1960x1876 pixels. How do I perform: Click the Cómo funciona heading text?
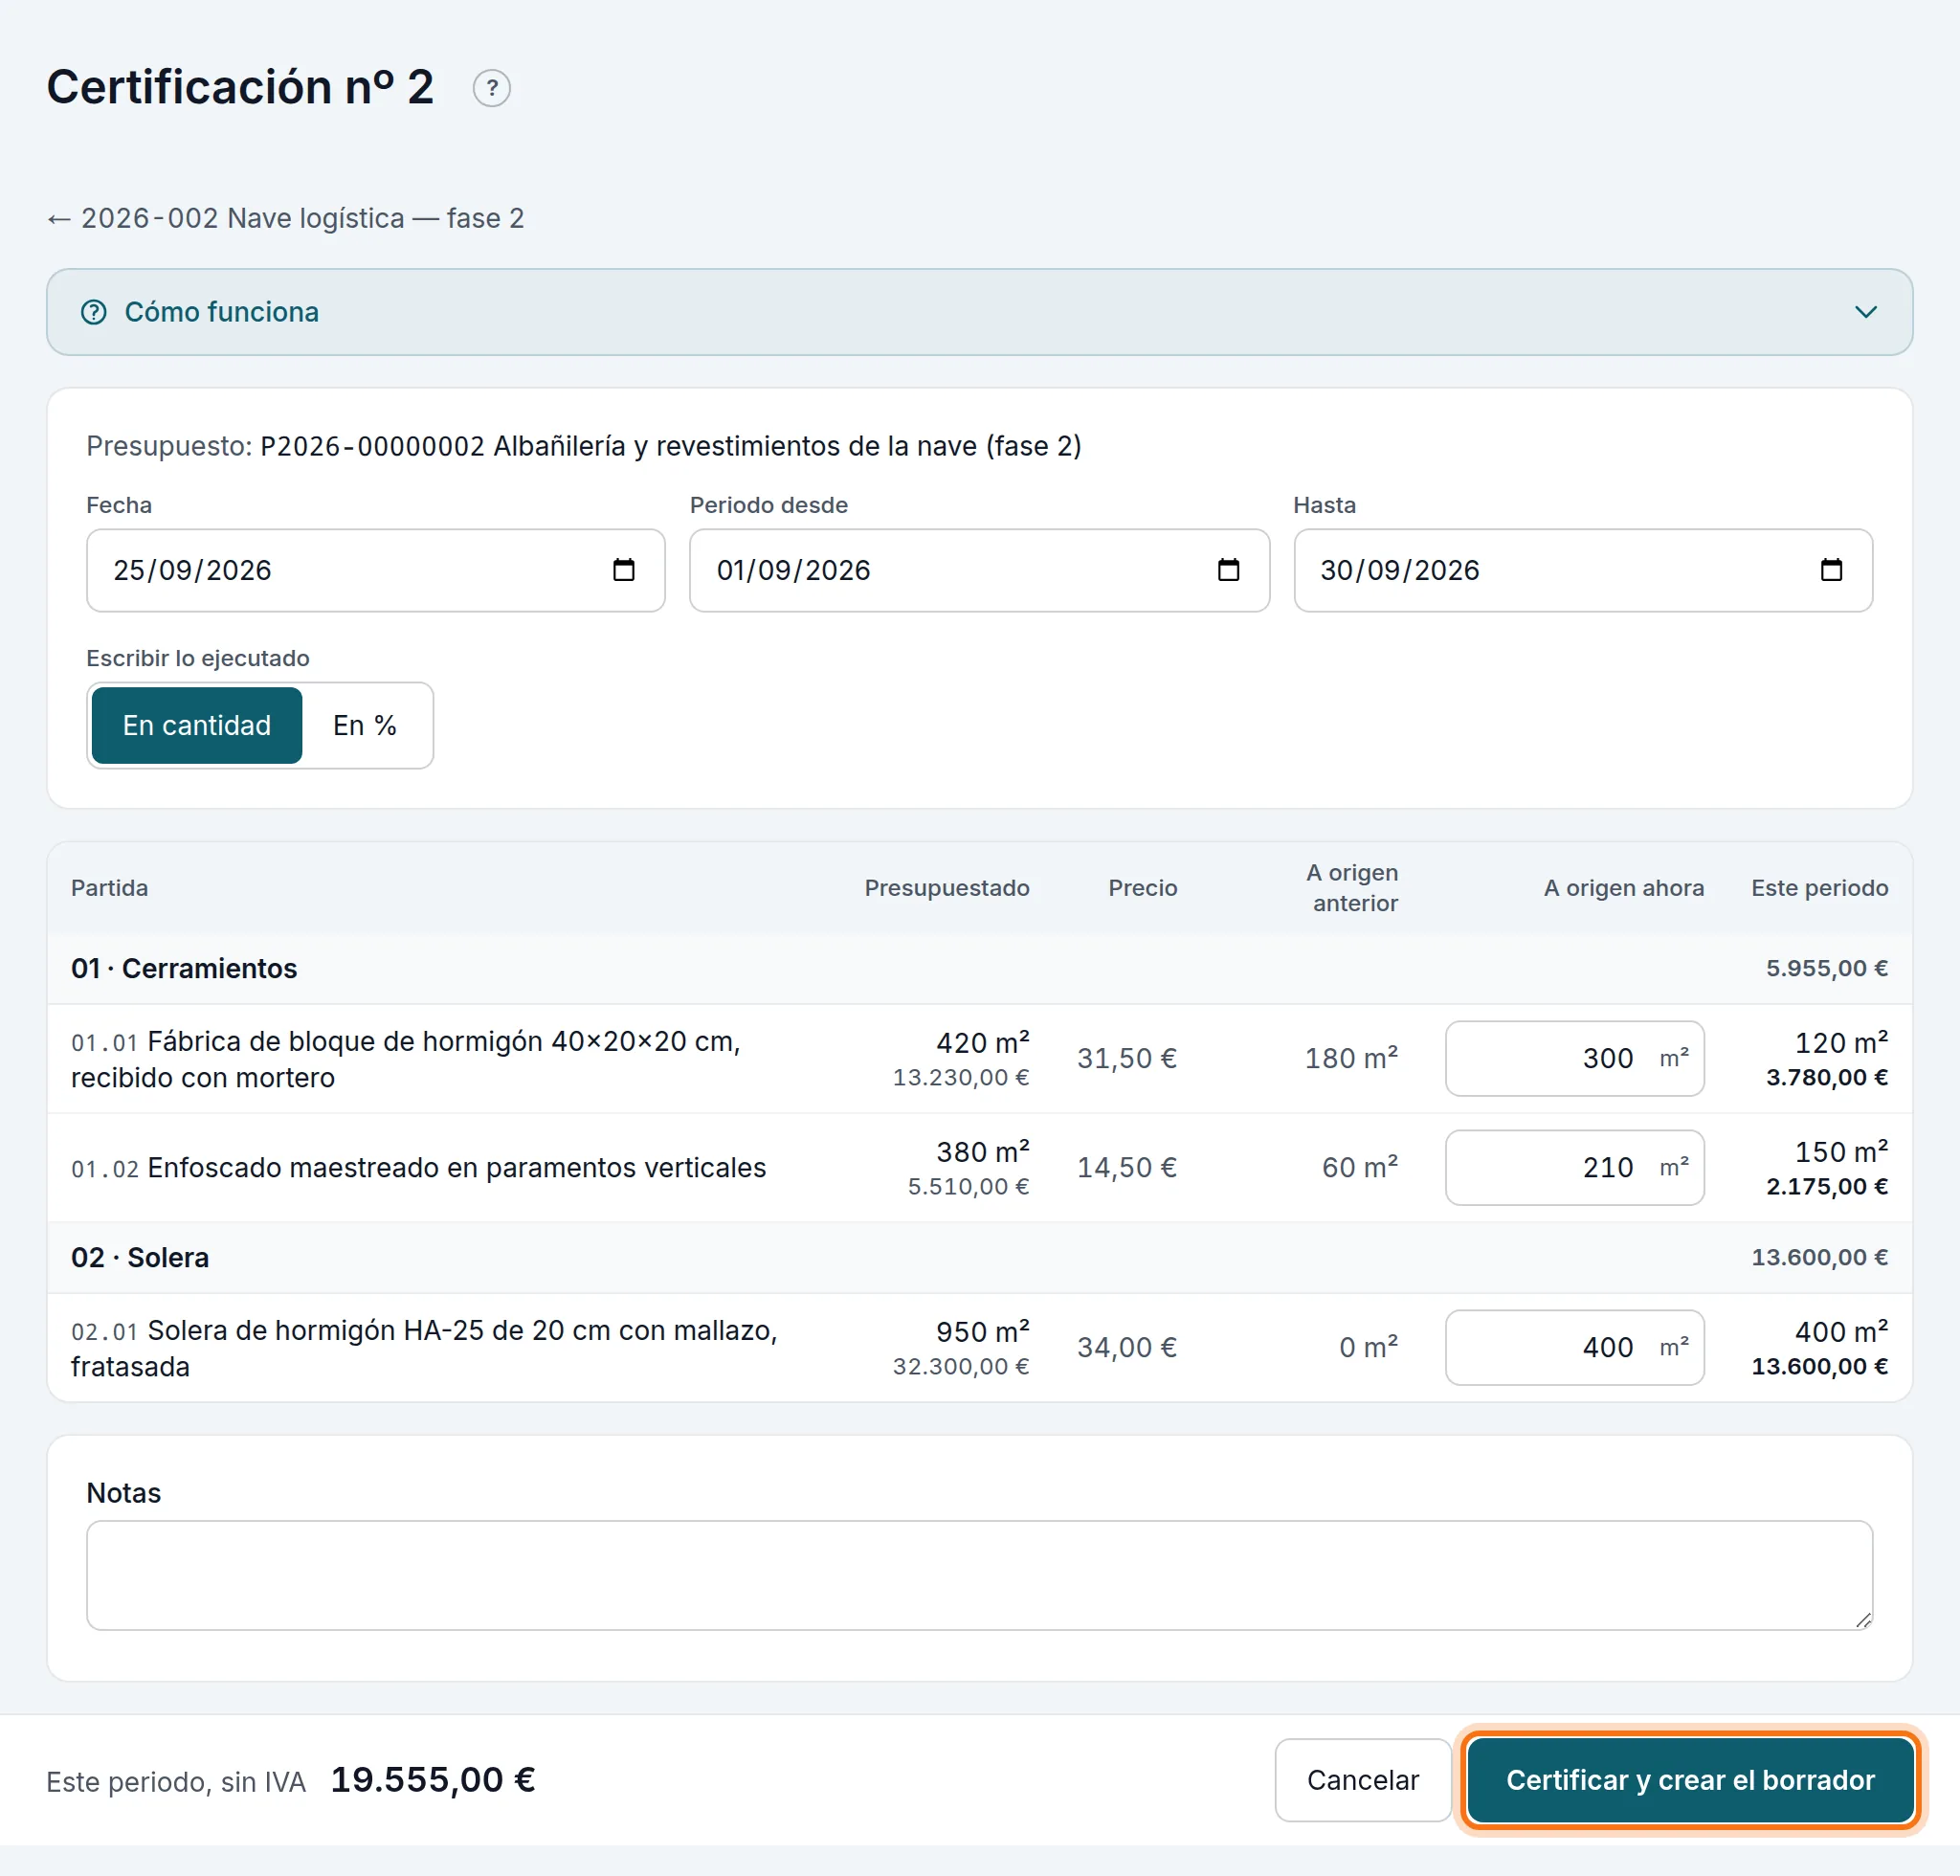(x=222, y=312)
